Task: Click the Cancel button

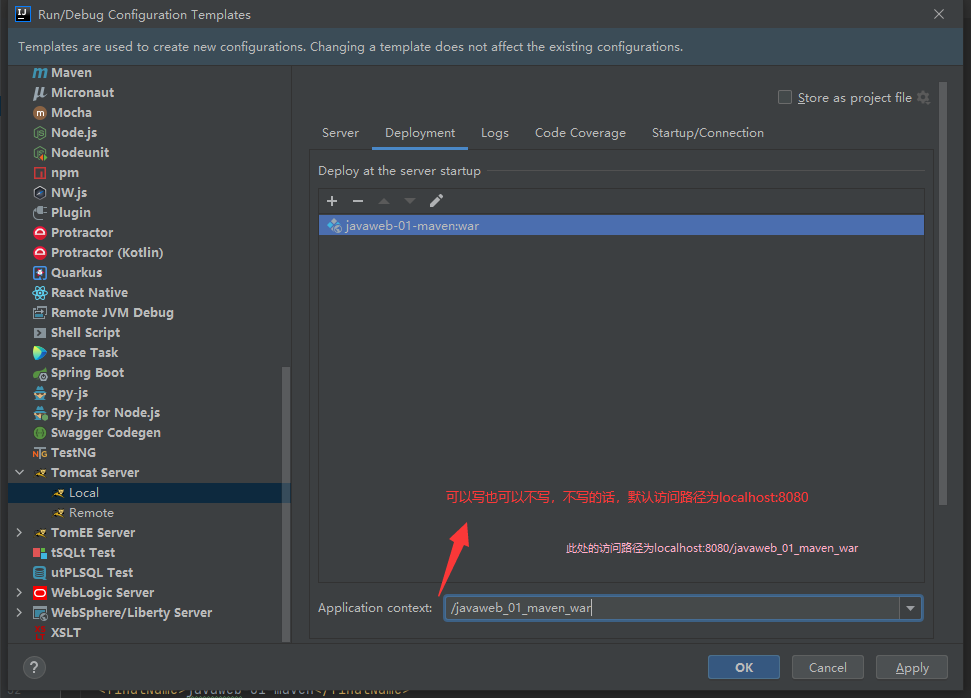Action: [827, 667]
